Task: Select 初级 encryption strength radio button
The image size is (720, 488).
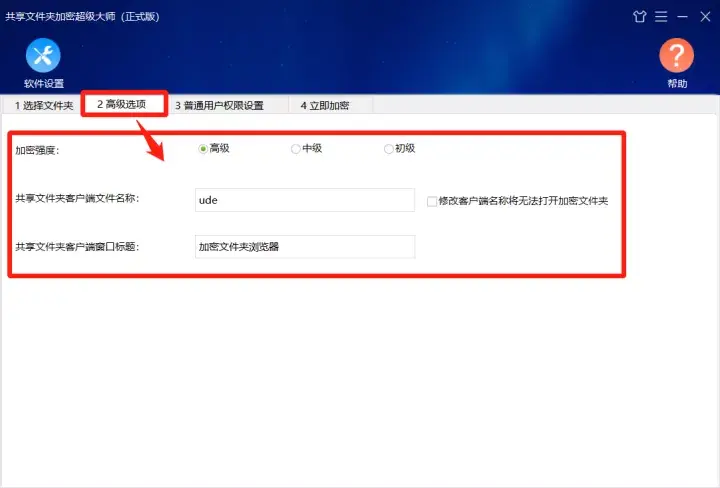Action: 388,149
